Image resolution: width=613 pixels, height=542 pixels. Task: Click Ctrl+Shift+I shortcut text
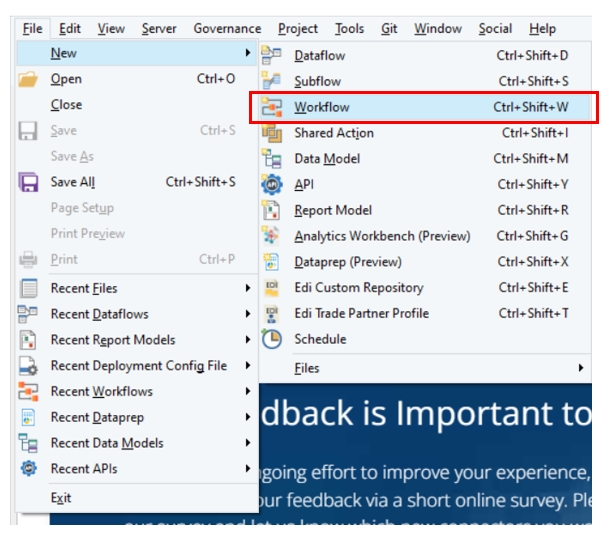point(535,133)
